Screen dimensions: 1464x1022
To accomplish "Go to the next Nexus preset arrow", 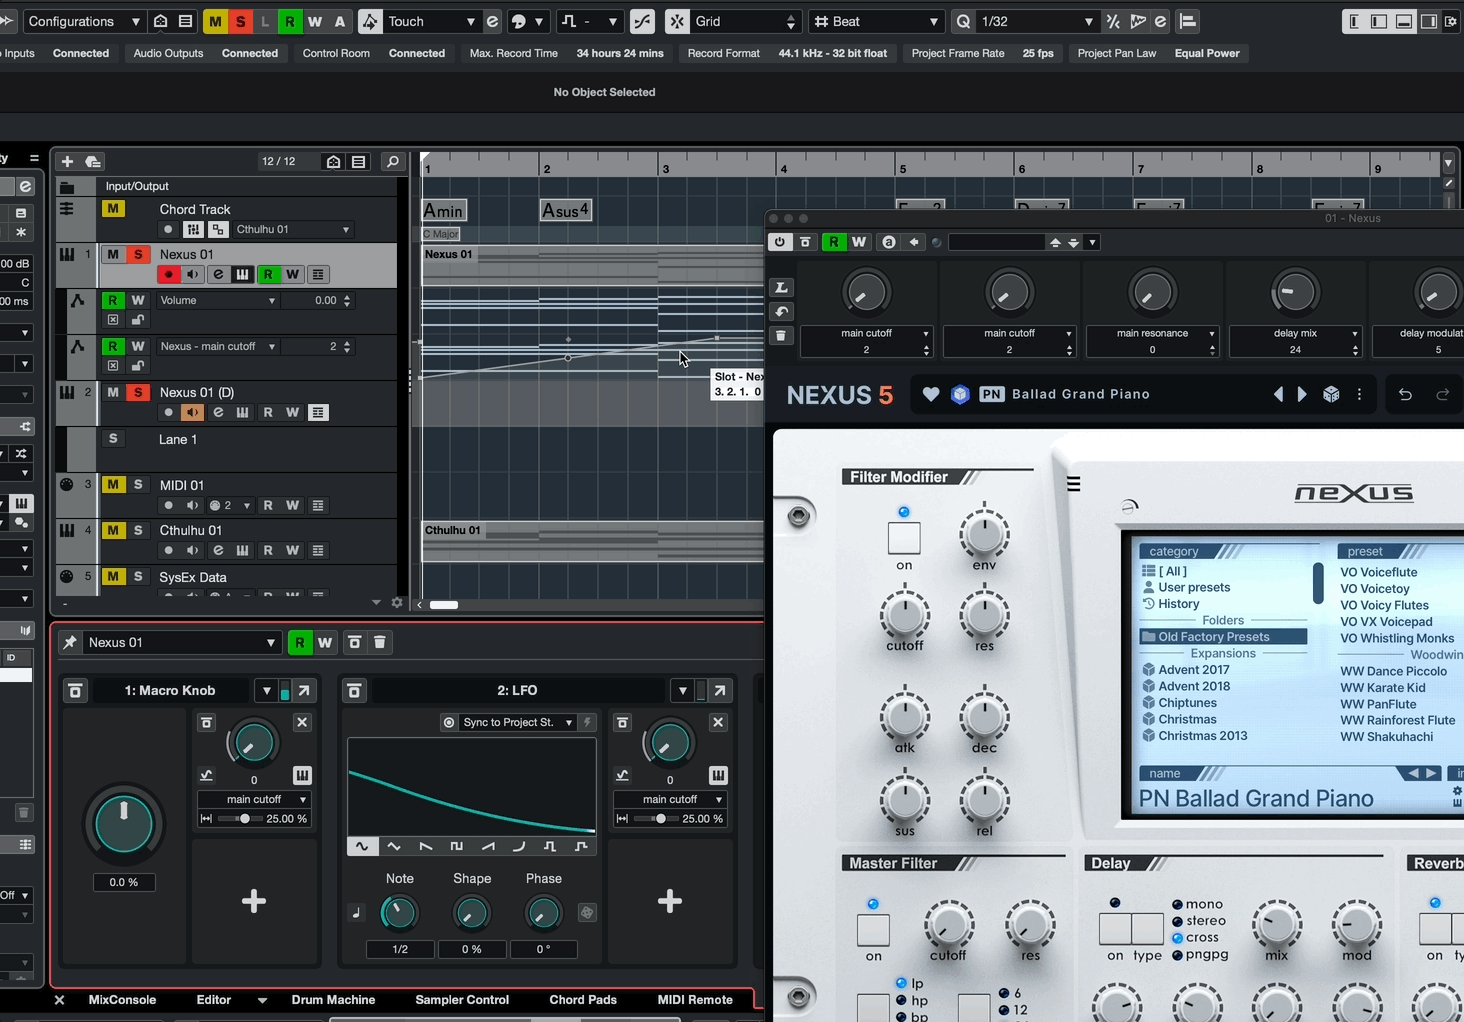I will 1302,394.
